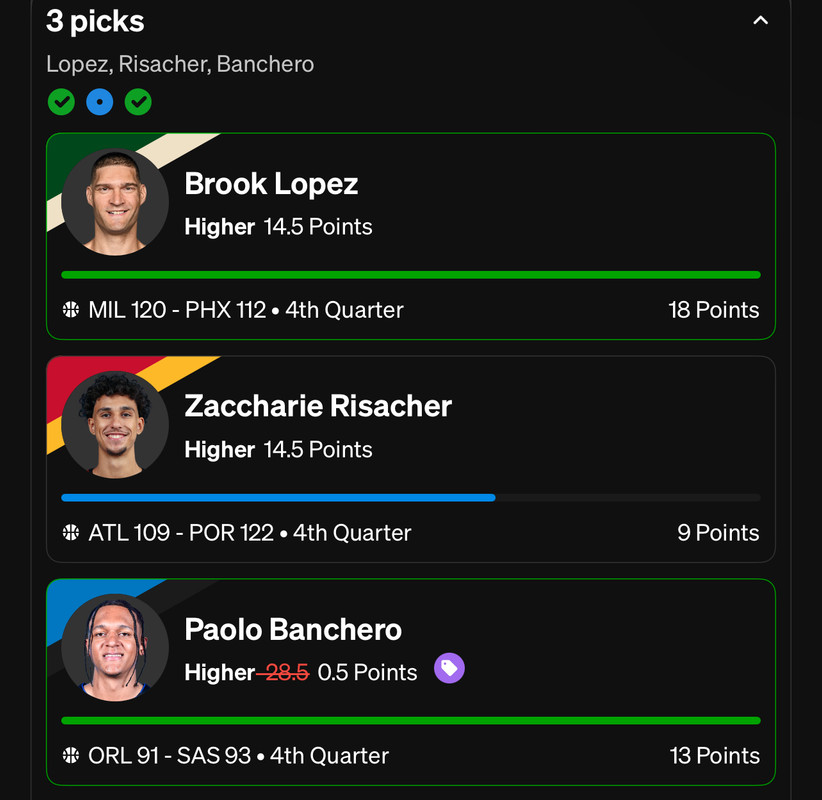This screenshot has height=800, width=822.
Task: Click basketball icon beside ATL 109 score
Action: click(71, 533)
